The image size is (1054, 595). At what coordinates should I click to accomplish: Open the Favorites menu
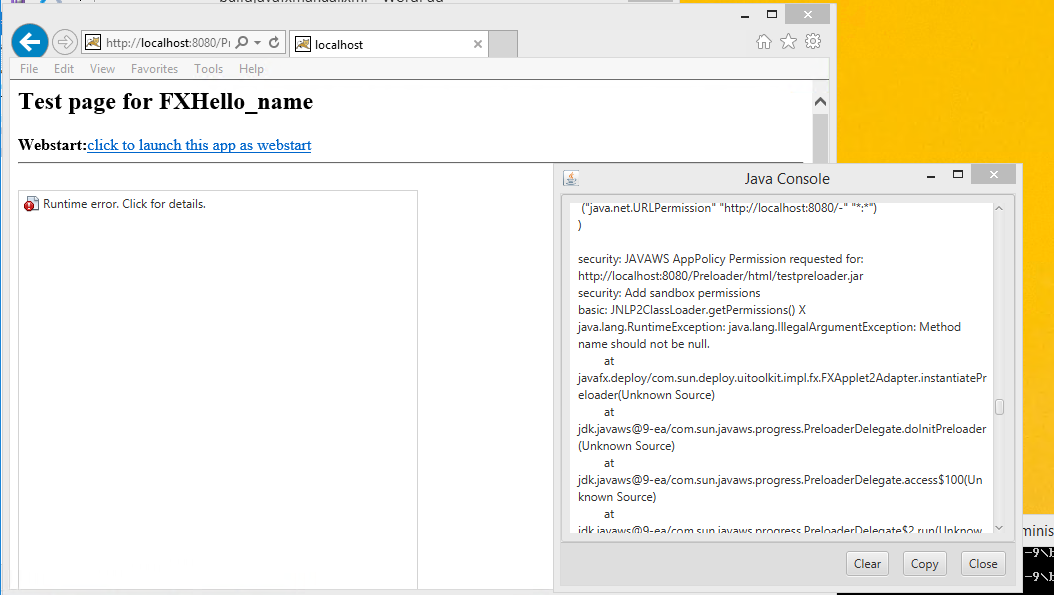pyautogui.click(x=154, y=69)
